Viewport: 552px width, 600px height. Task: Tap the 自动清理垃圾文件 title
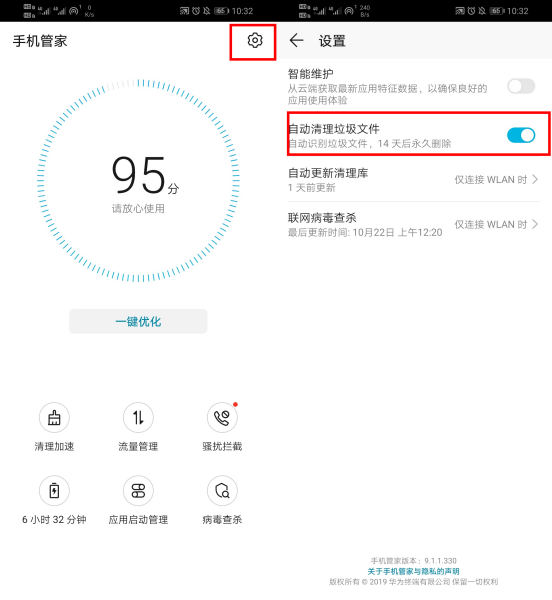[x=334, y=129]
